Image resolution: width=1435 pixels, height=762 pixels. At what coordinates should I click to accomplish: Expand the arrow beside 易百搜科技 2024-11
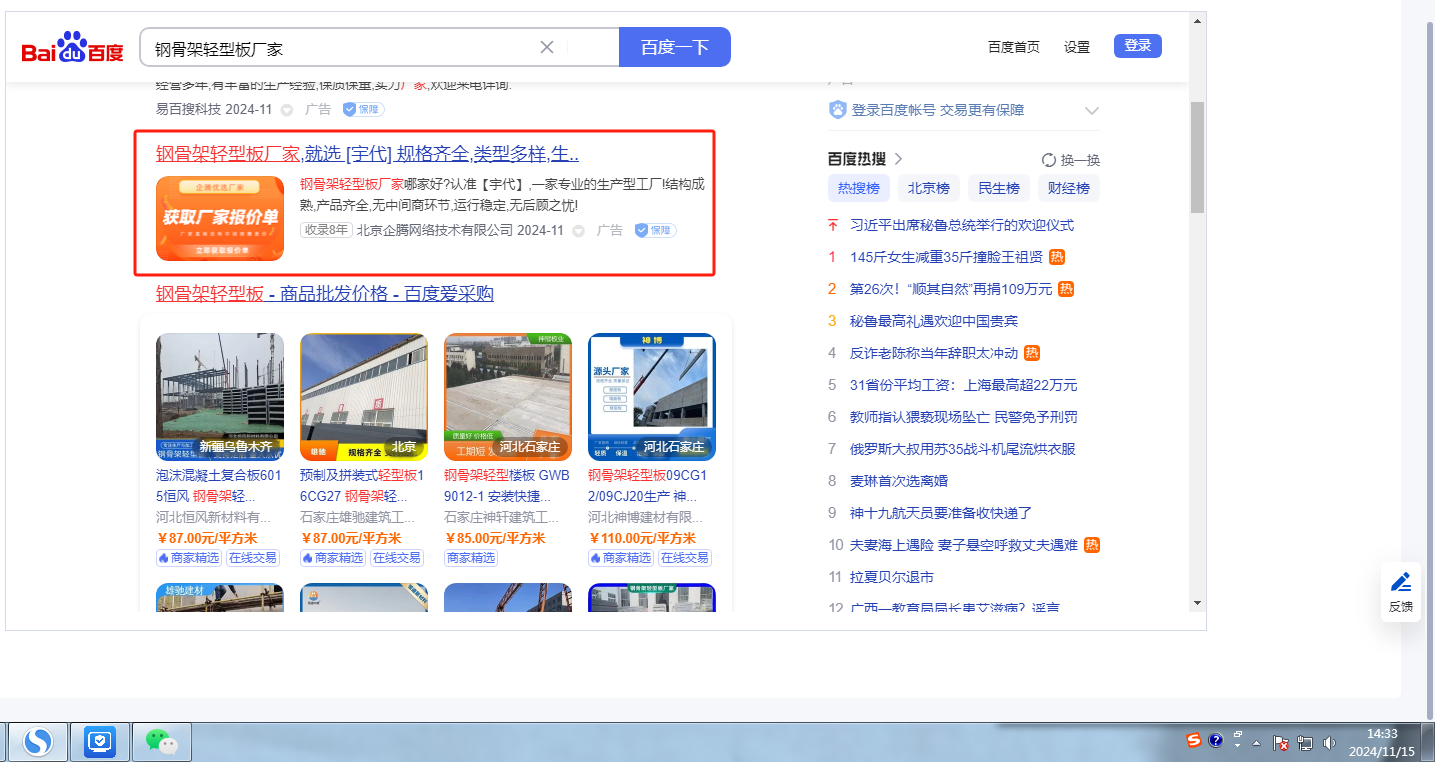[287, 110]
